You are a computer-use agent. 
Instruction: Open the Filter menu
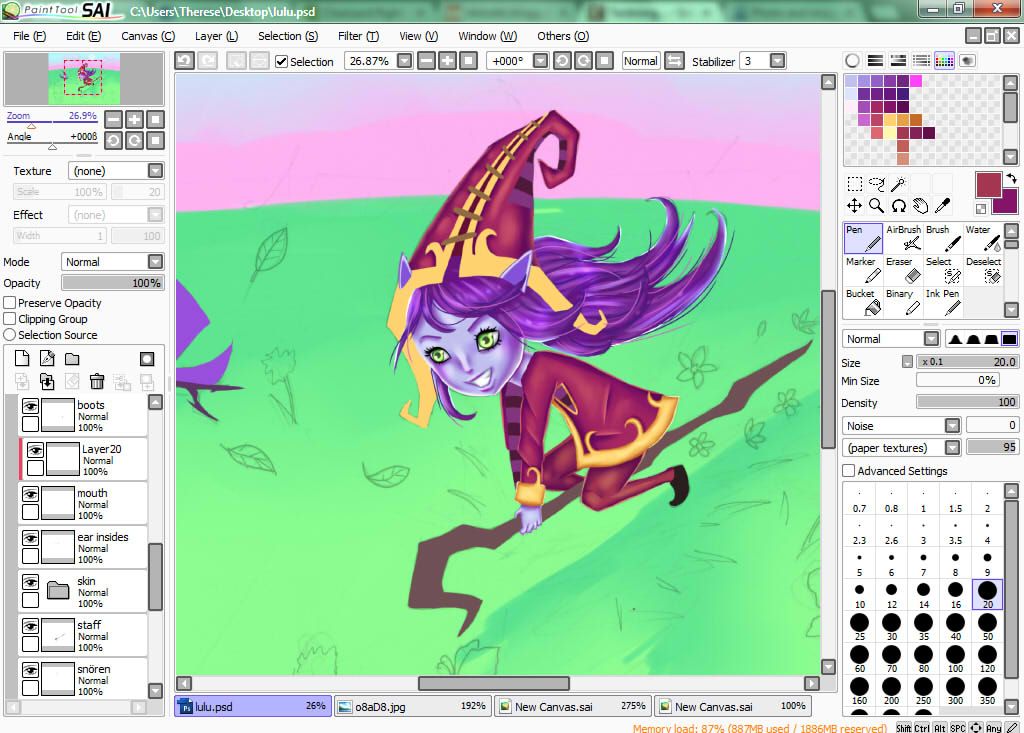(x=357, y=36)
